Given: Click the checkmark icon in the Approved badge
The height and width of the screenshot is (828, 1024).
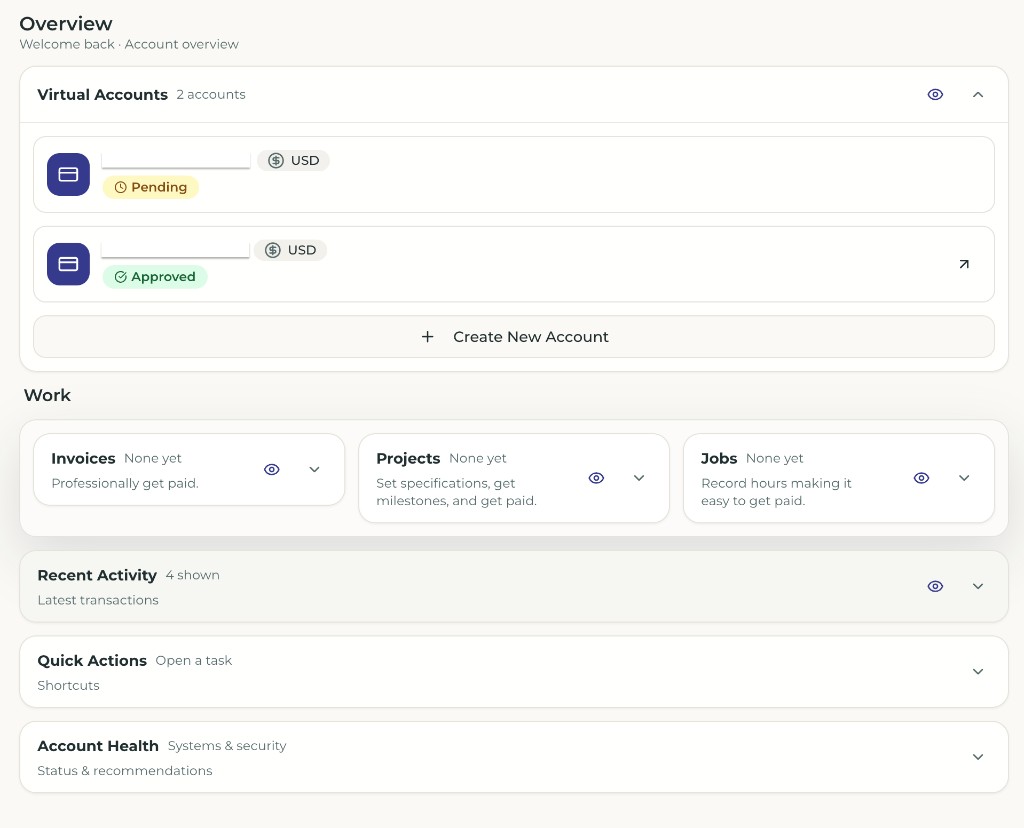Looking at the screenshot, I should click(x=120, y=277).
